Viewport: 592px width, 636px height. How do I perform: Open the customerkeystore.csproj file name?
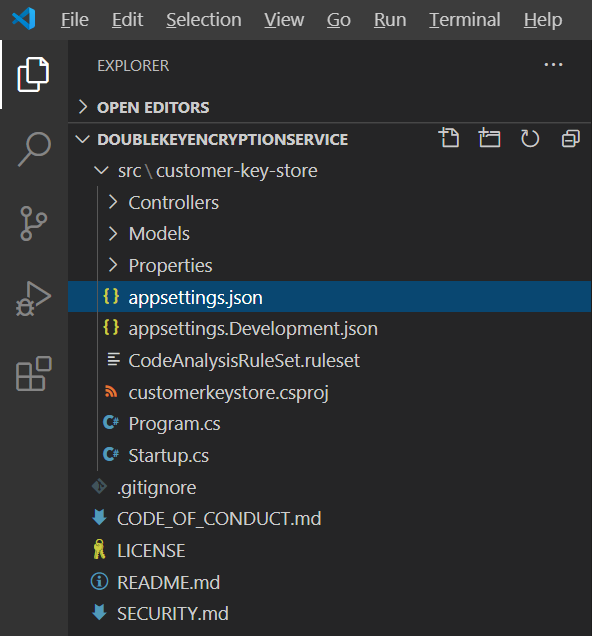[x=228, y=392]
